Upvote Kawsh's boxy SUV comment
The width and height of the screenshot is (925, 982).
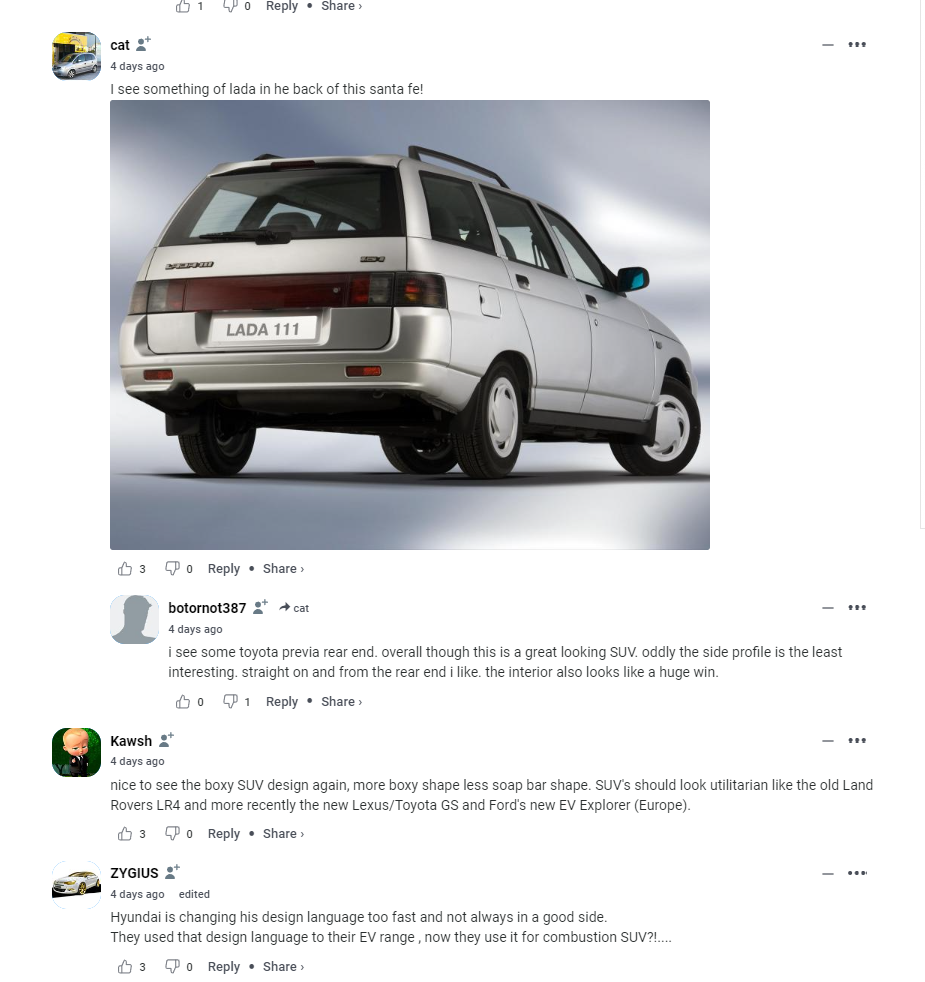pyautogui.click(x=125, y=834)
